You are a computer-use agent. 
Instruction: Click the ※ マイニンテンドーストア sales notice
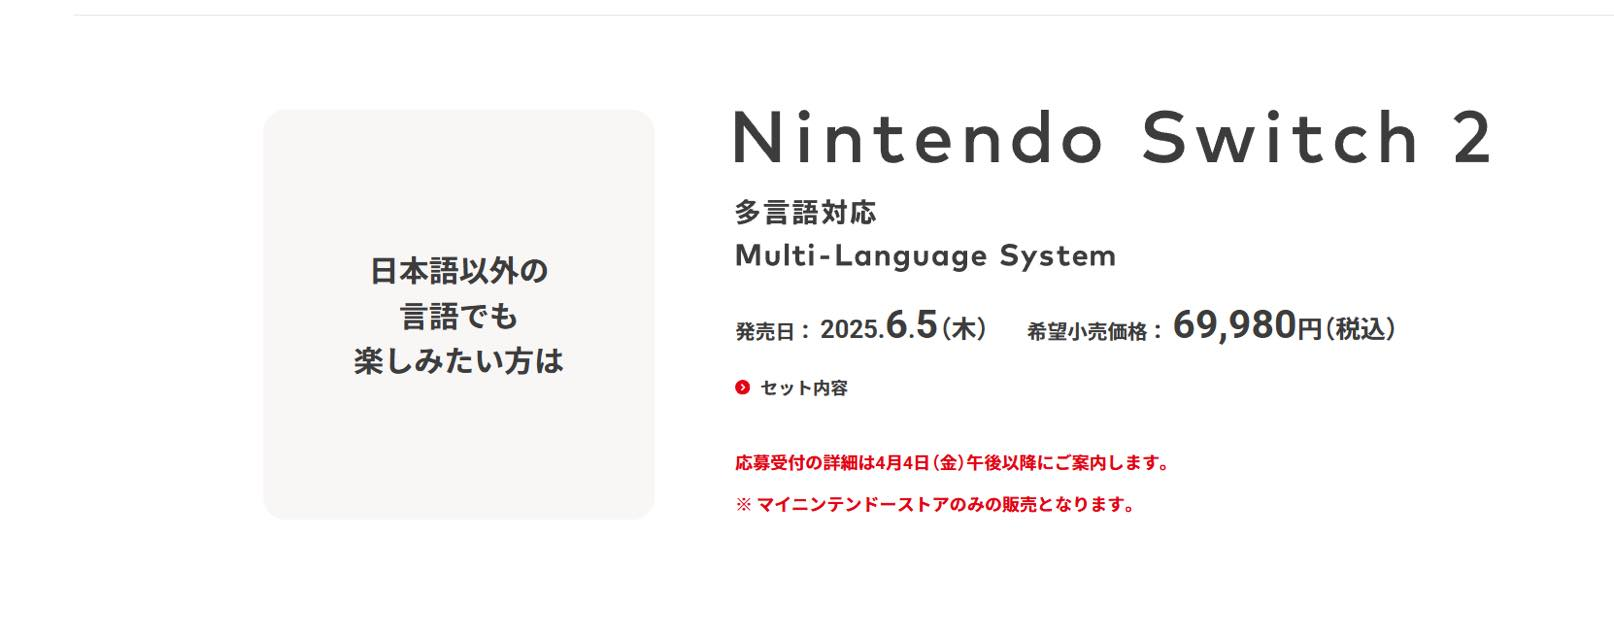click(x=936, y=505)
